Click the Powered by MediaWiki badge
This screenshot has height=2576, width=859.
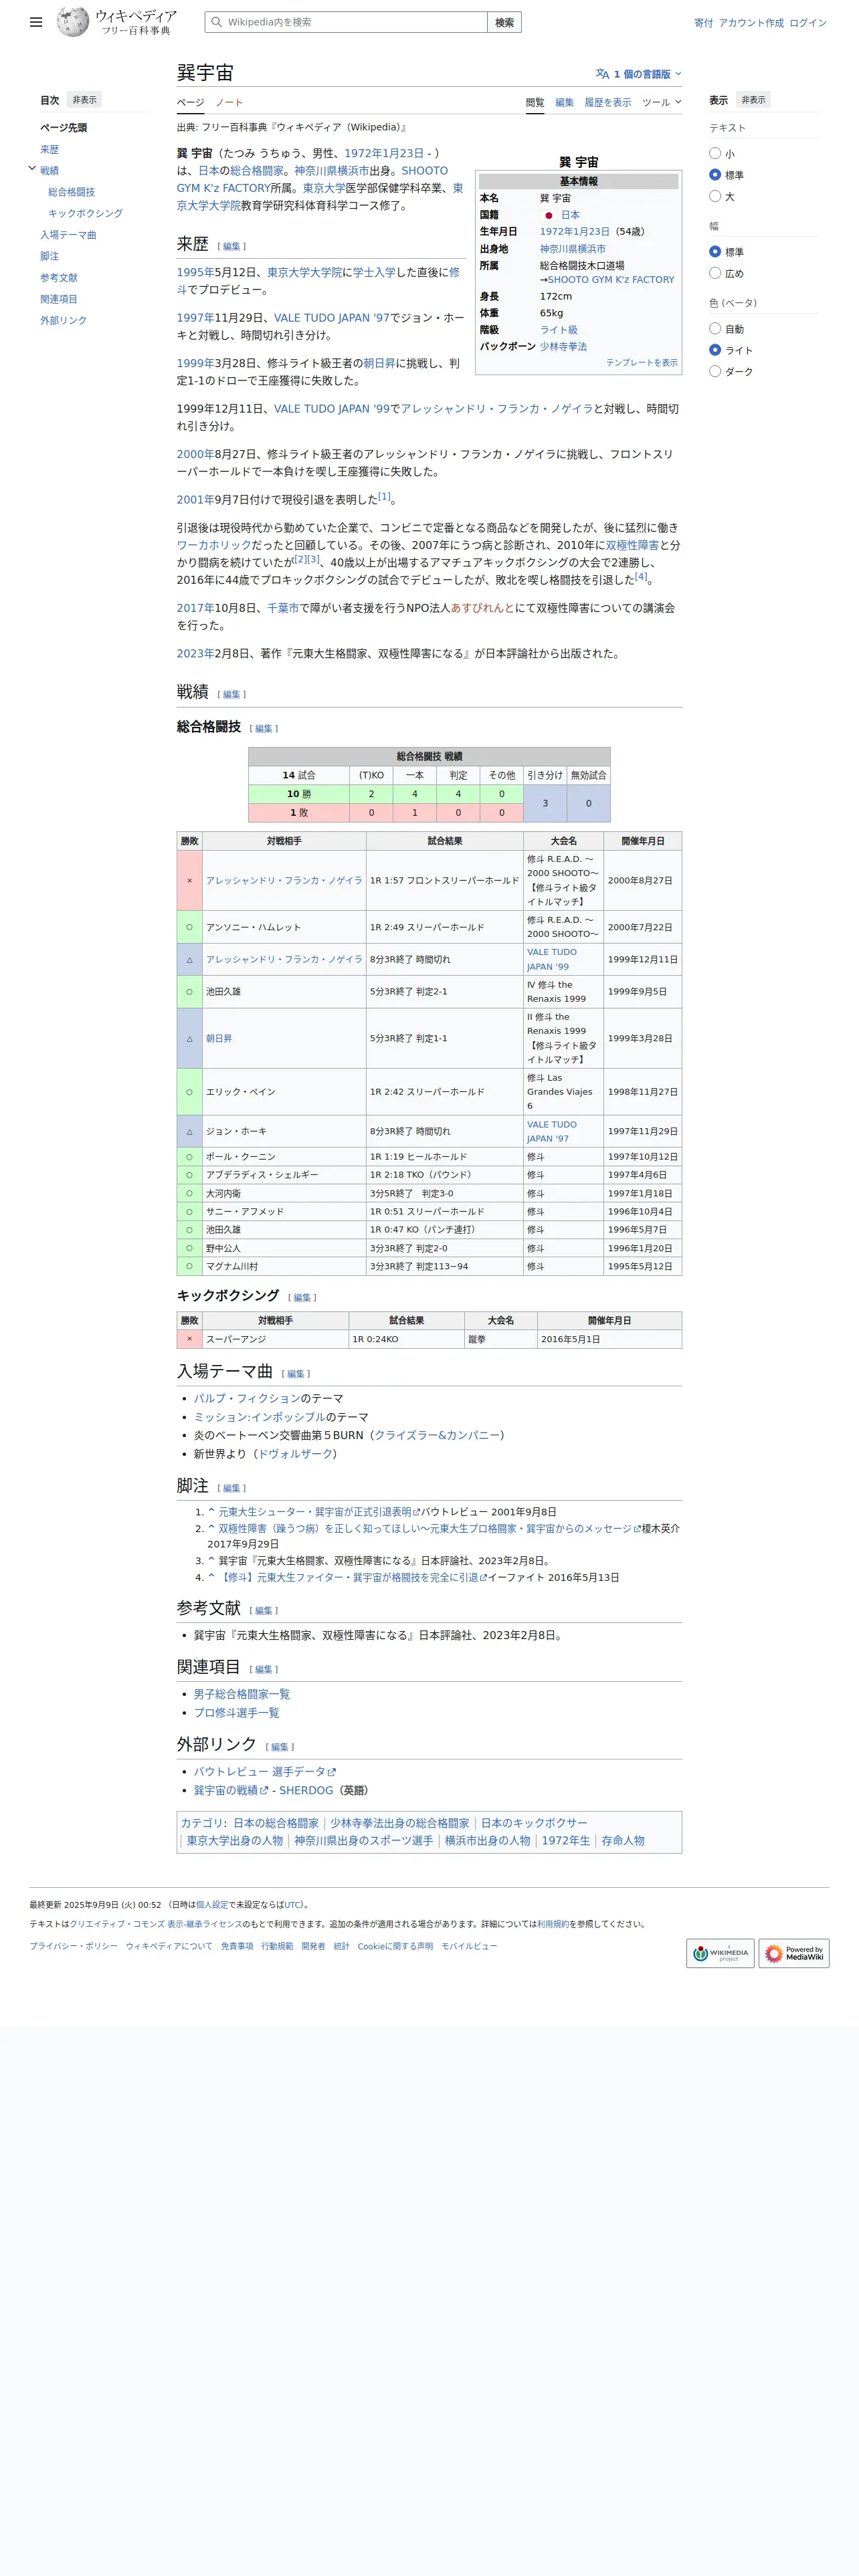click(794, 1952)
